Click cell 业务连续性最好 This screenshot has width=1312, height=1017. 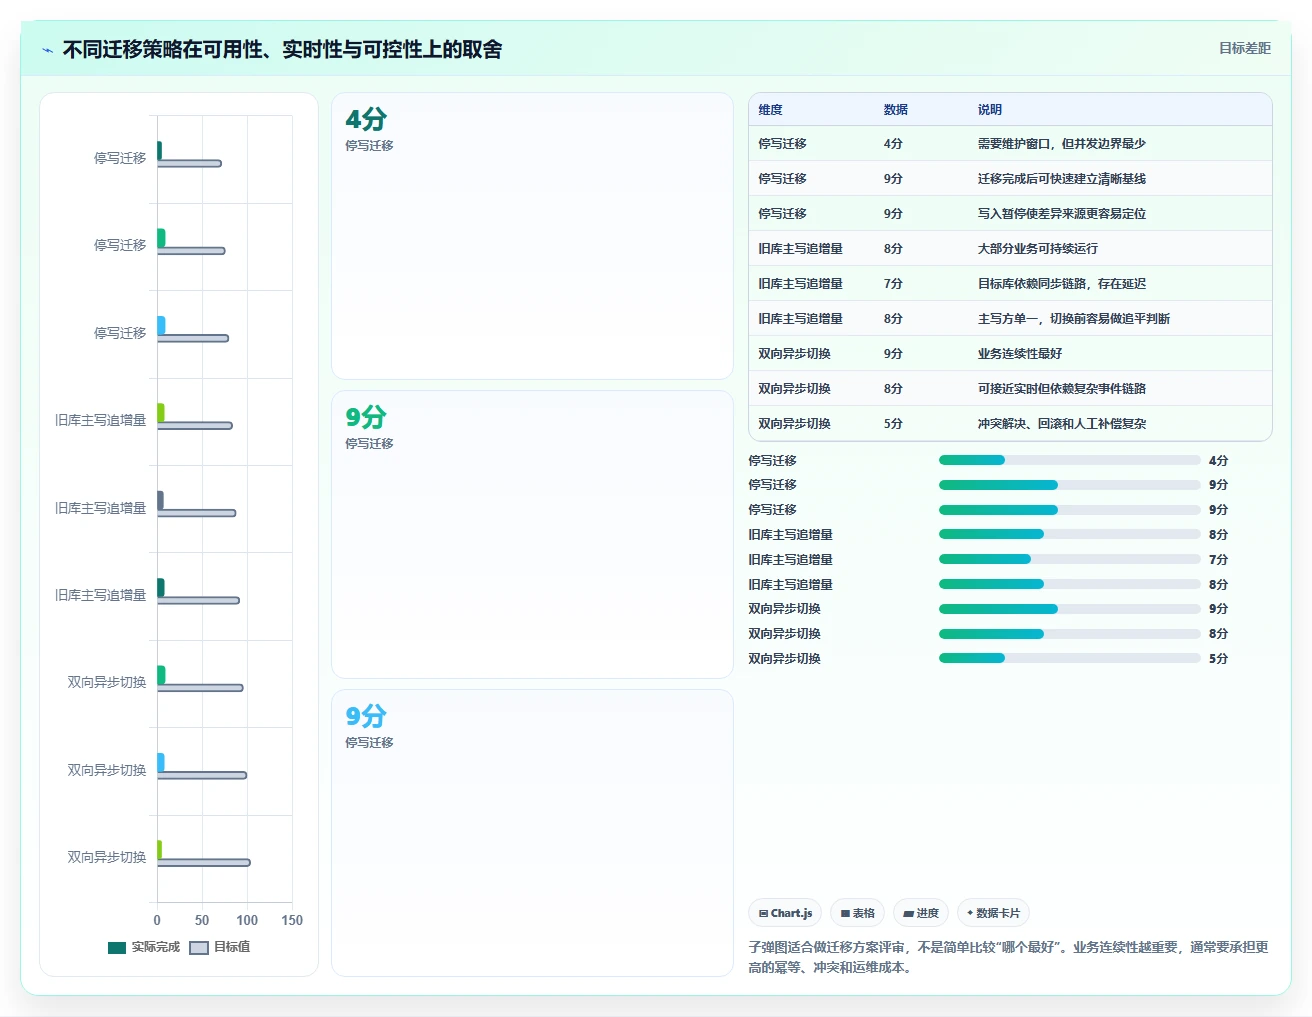(x=1020, y=354)
